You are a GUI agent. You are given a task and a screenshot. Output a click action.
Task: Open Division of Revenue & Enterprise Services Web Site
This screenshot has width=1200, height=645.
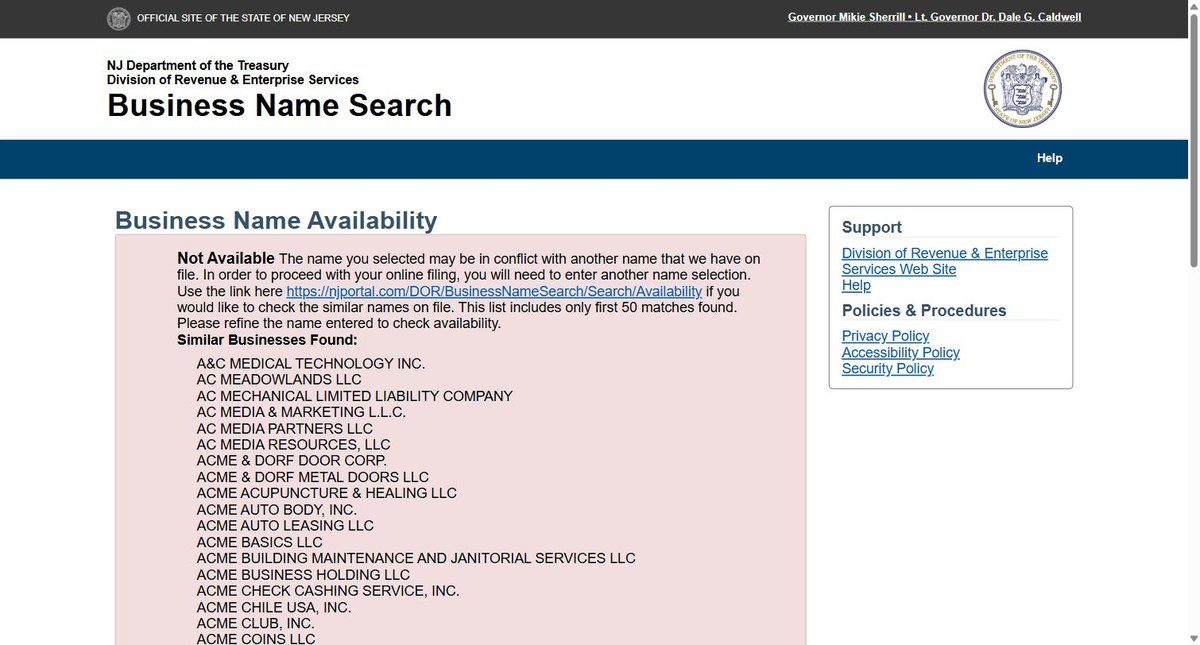point(944,261)
